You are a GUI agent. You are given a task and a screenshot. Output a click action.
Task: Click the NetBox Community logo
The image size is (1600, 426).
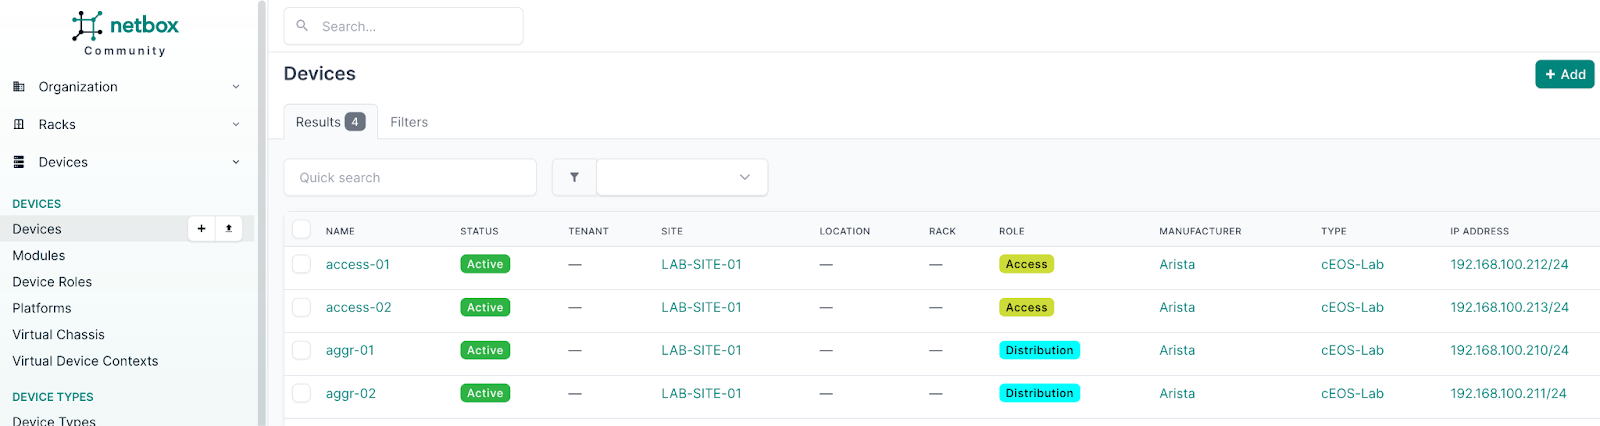125,33
